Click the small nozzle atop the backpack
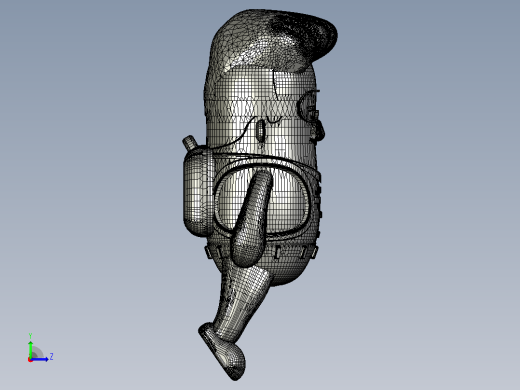This screenshot has height=390, width=520. tap(190, 143)
